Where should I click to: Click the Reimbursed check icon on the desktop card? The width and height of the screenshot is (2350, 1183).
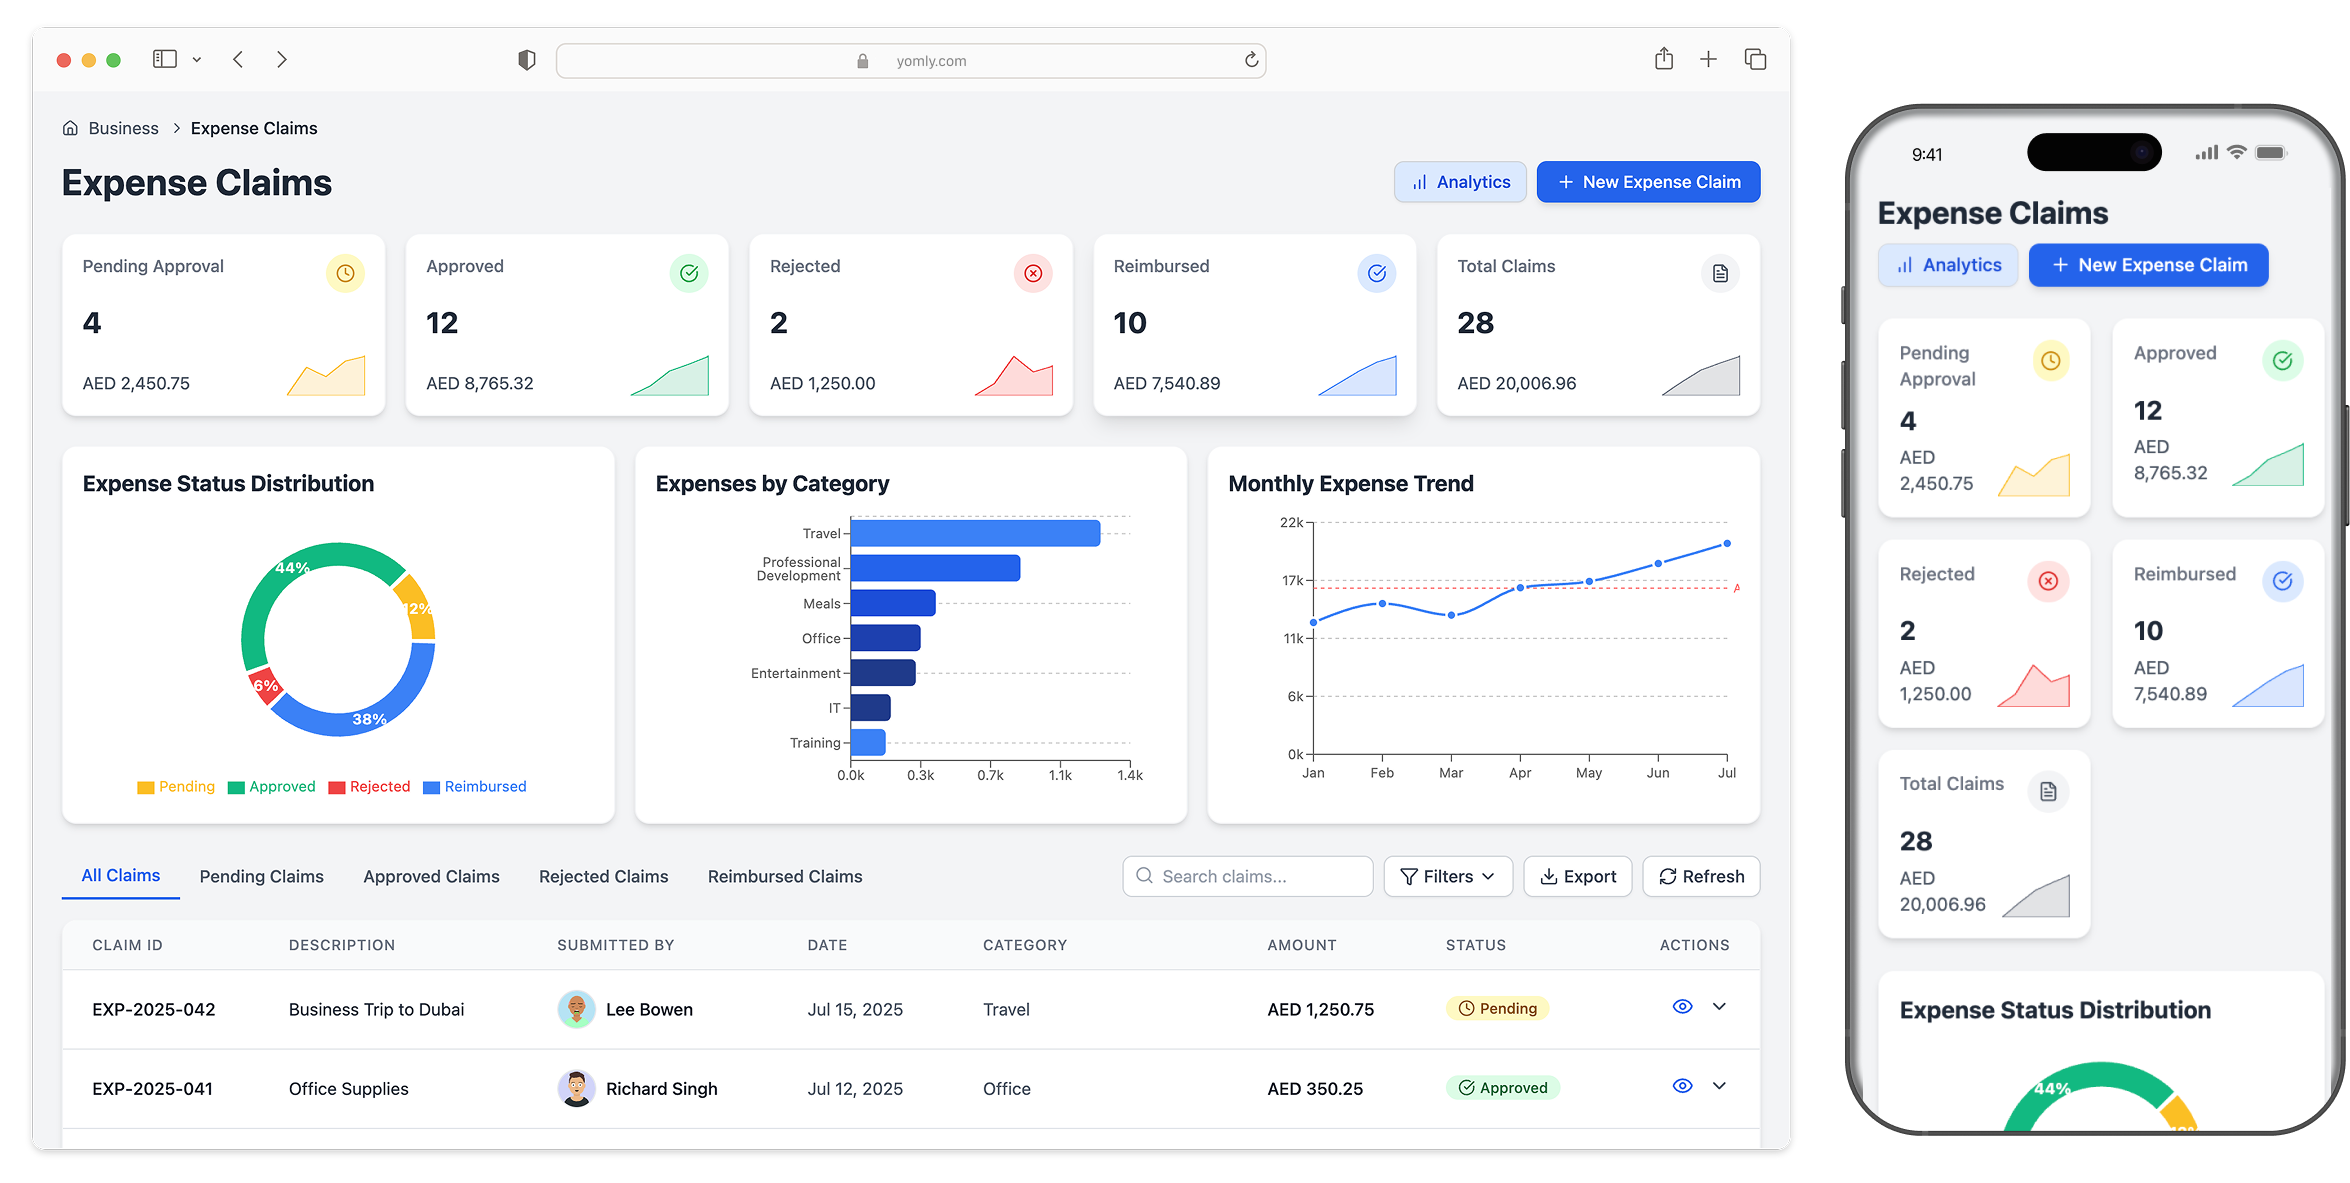tap(1377, 273)
